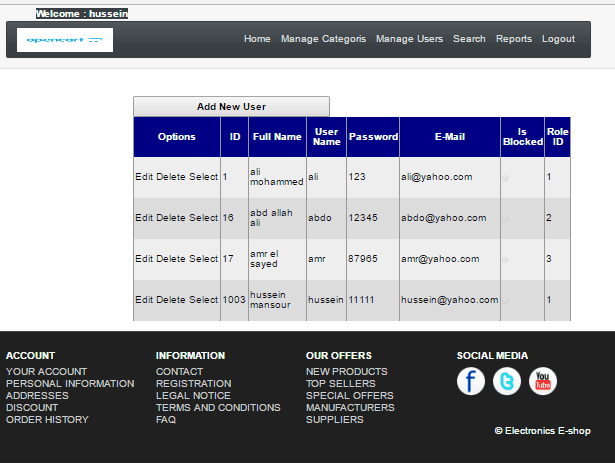Screen dimensions: 615x465
Task: Open the Manage Users menu item
Action: (409, 39)
